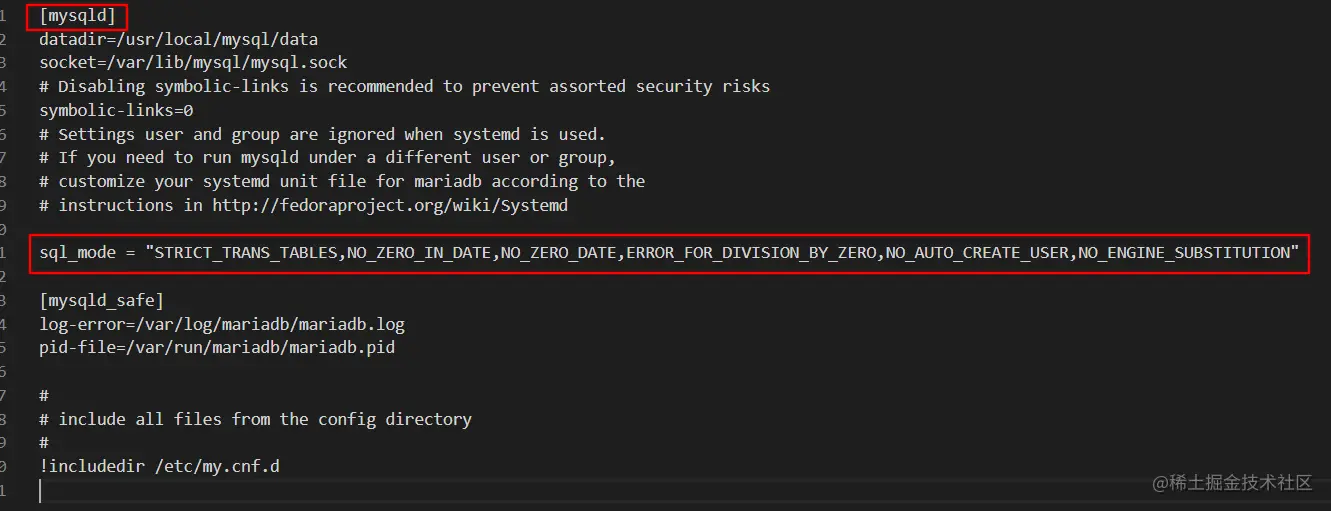The width and height of the screenshot is (1331, 511).
Task: Click NO_AUTO_CREATE_USER in sql_mode
Action: [x=976, y=252]
